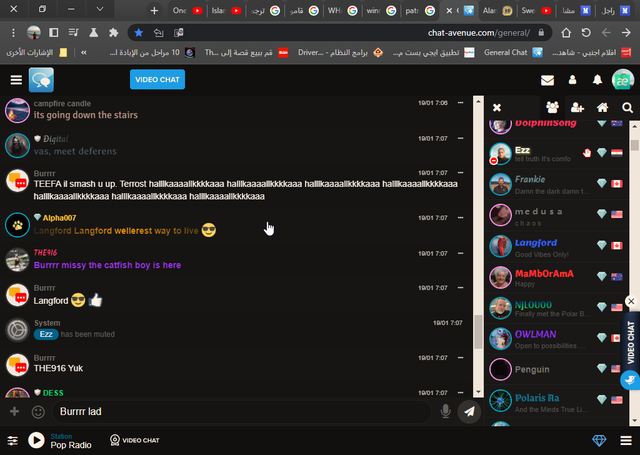
Task: Click the Alpha007 username in chat
Action: click(60, 218)
